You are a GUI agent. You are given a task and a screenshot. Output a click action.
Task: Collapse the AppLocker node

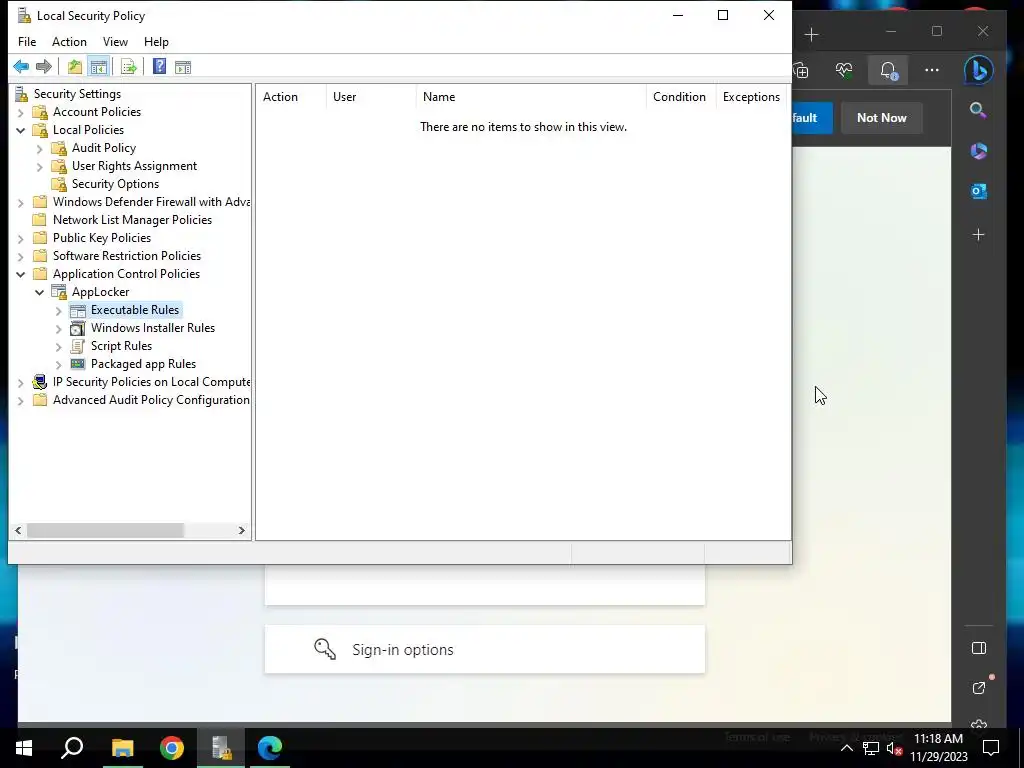pyautogui.click(x=39, y=292)
